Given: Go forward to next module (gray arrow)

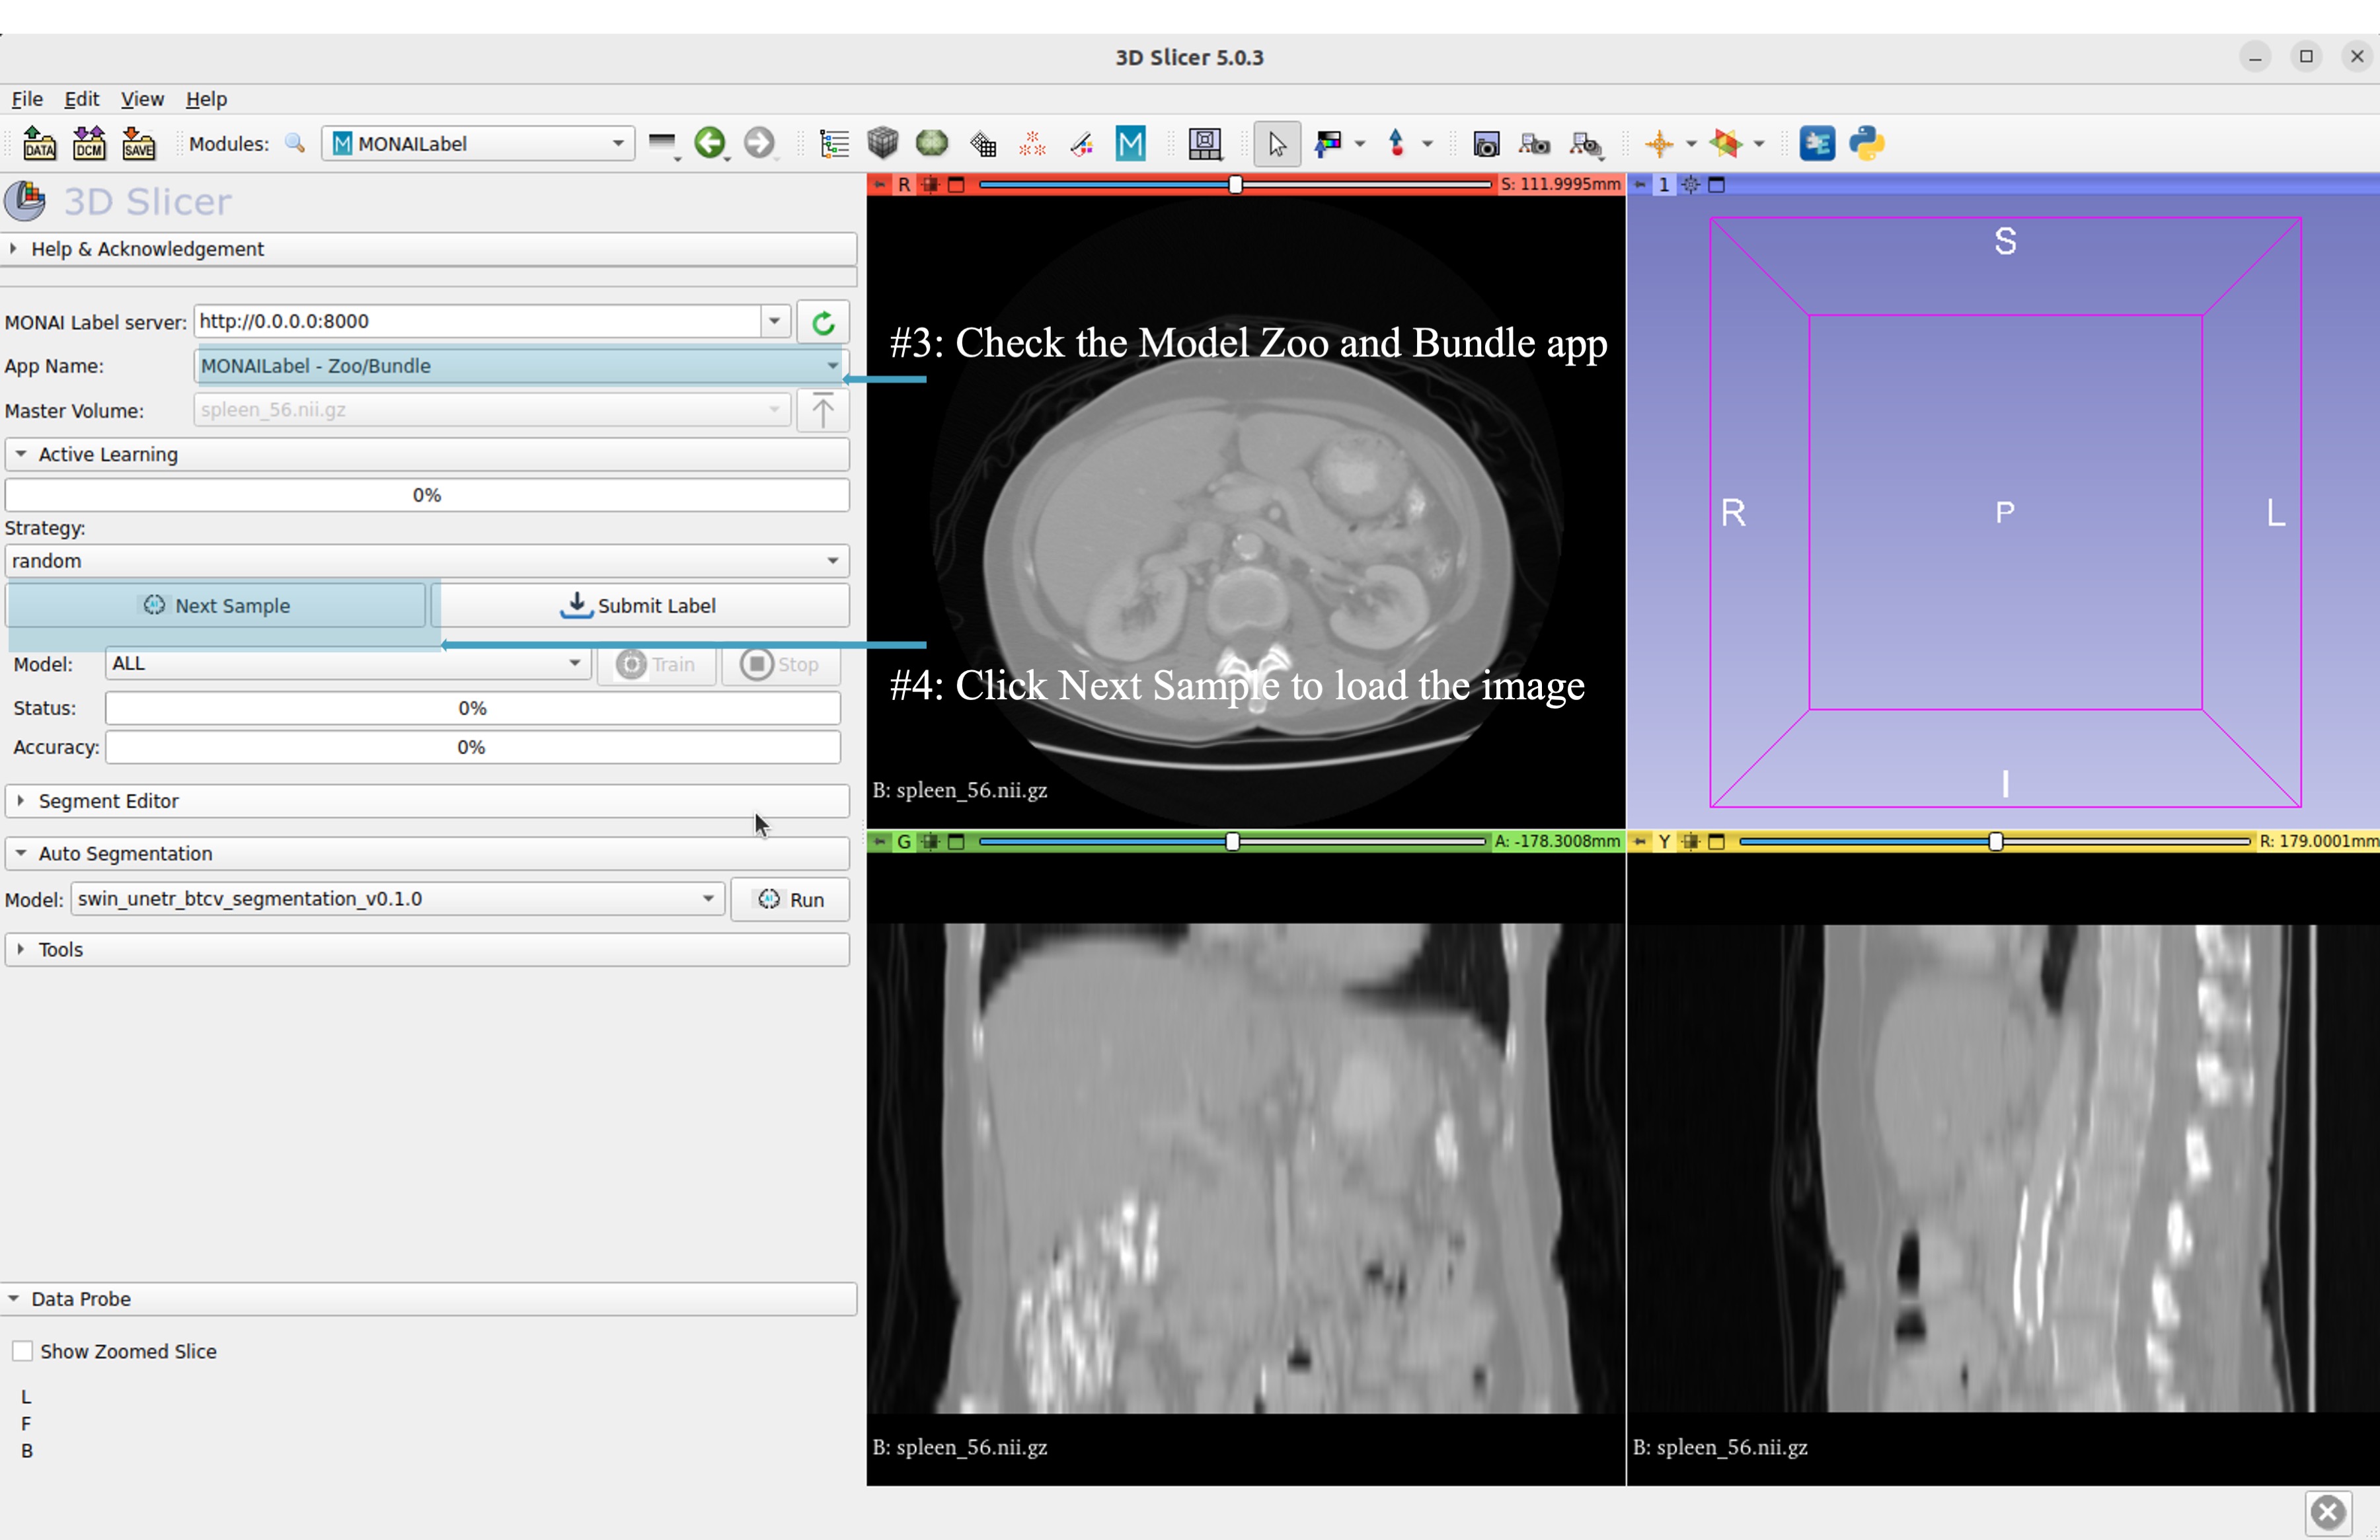Looking at the screenshot, I should pyautogui.click(x=759, y=143).
